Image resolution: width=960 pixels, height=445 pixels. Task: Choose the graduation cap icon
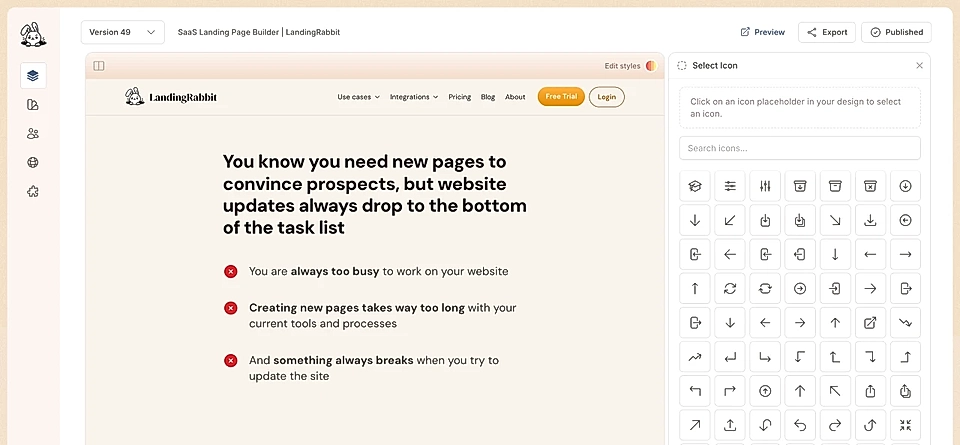[695, 186]
